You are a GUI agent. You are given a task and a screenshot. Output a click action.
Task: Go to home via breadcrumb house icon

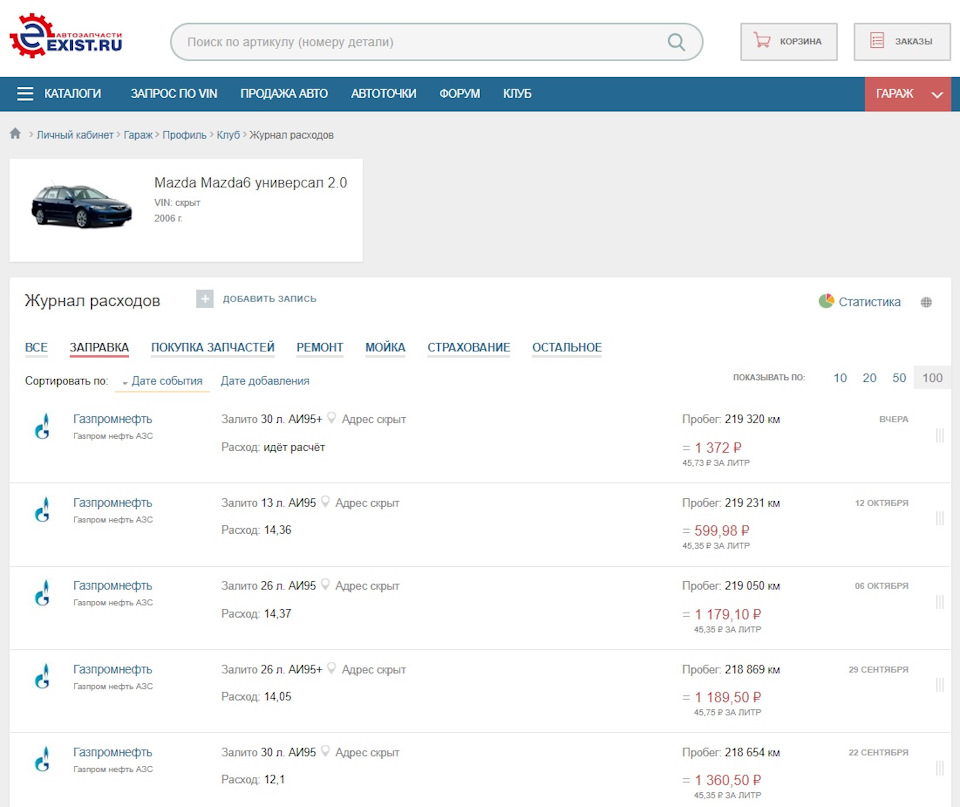pyautogui.click(x=15, y=133)
